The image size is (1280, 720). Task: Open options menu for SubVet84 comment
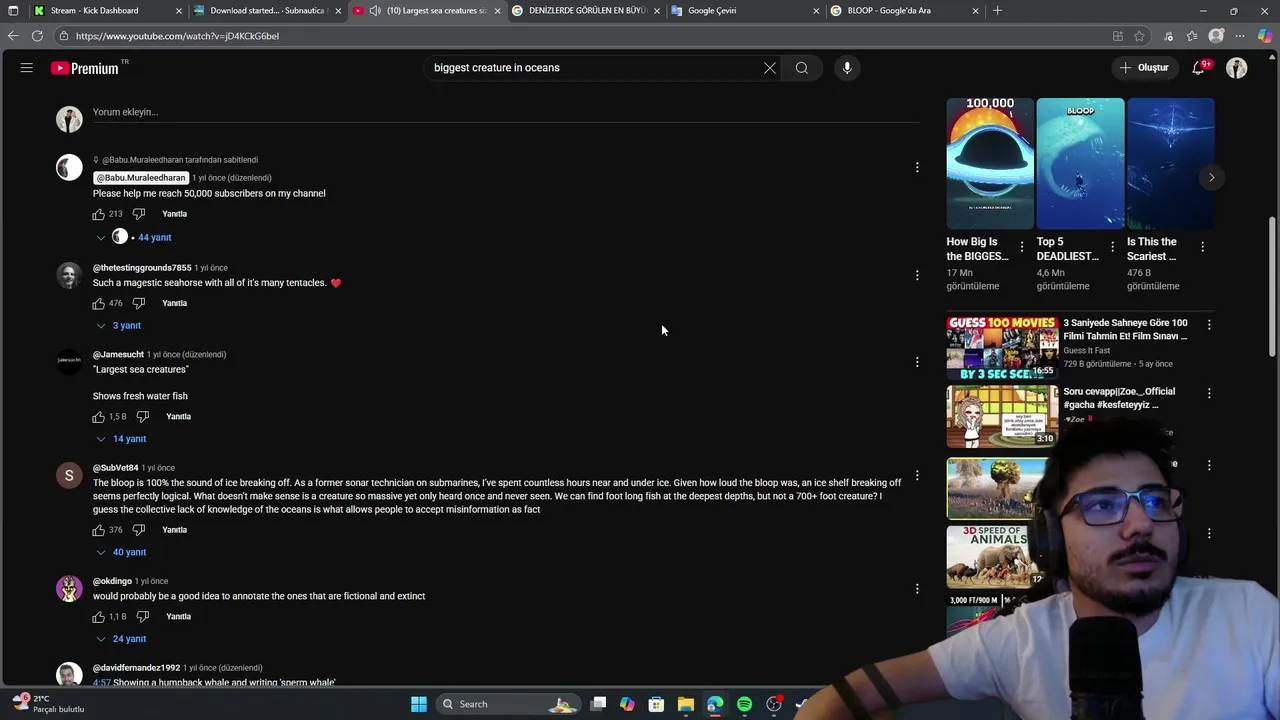917,475
